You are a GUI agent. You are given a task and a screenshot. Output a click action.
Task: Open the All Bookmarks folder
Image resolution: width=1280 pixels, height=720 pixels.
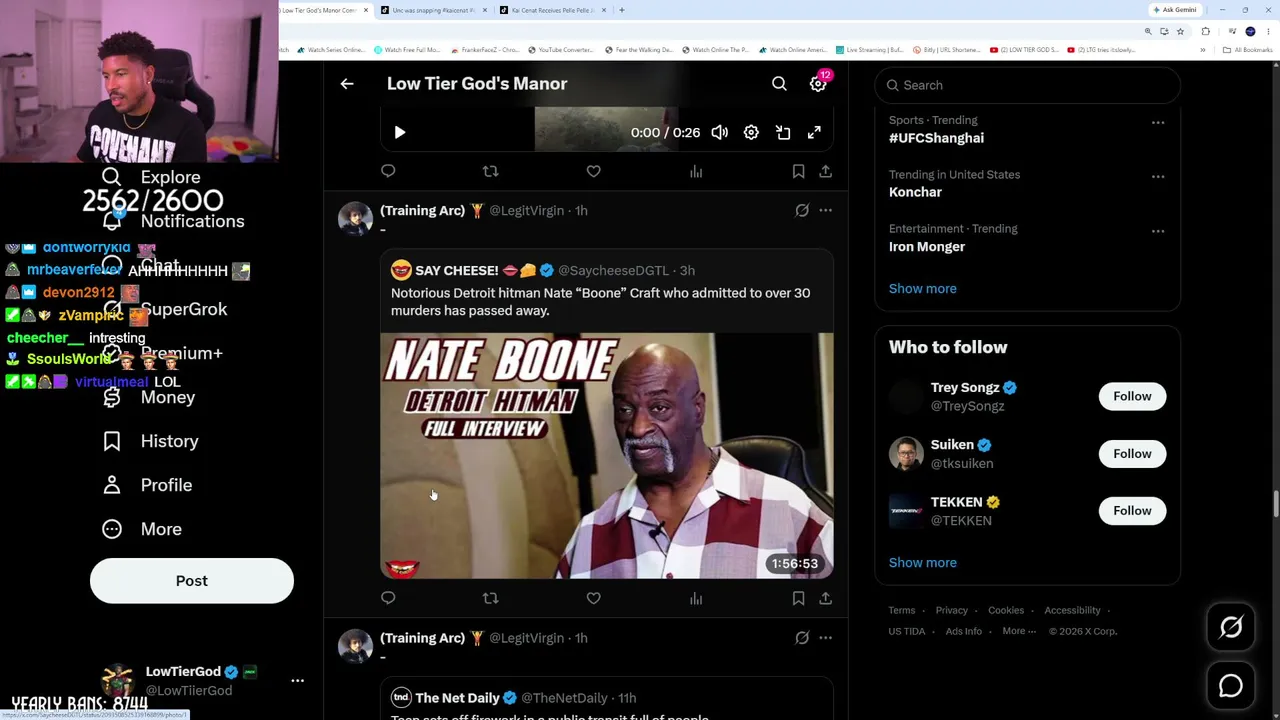coord(1246,49)
